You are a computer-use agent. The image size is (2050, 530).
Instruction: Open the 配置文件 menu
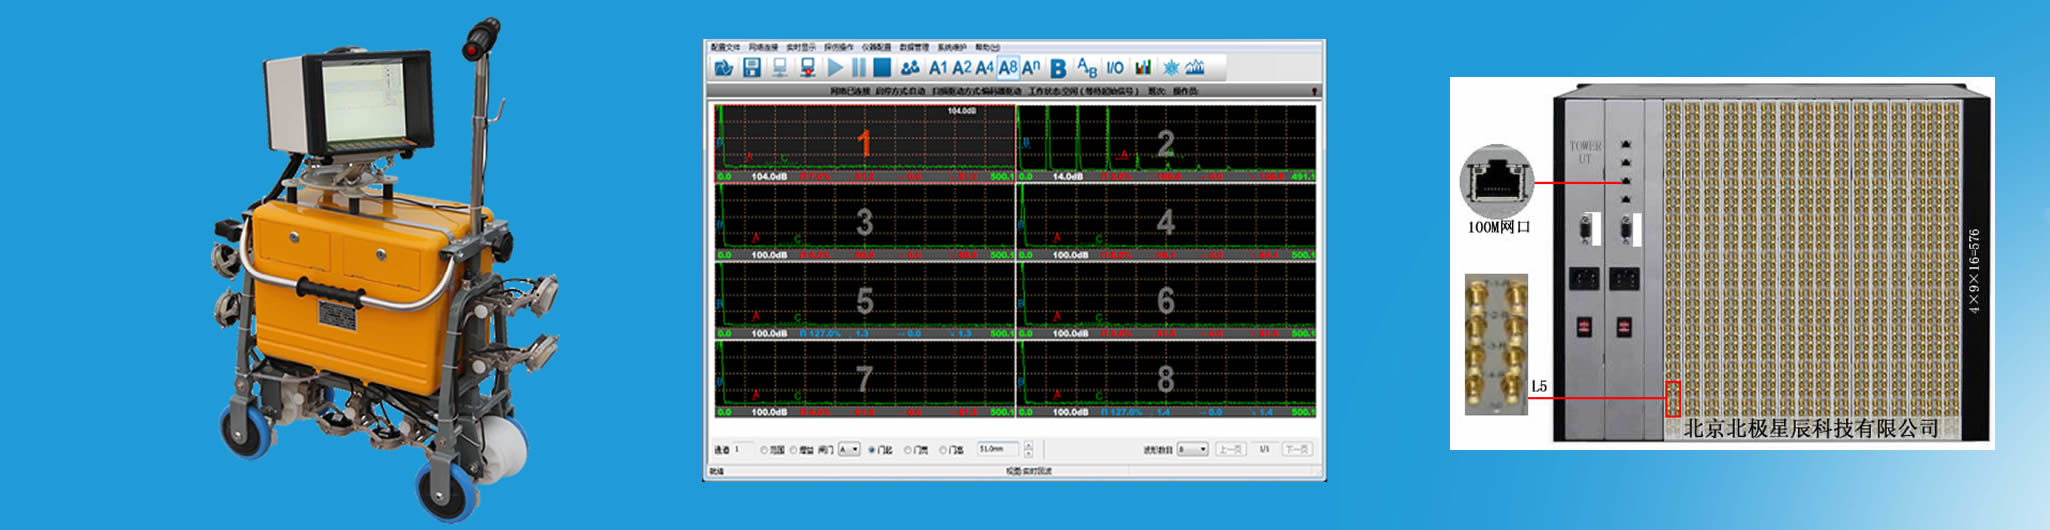point(725,47)
